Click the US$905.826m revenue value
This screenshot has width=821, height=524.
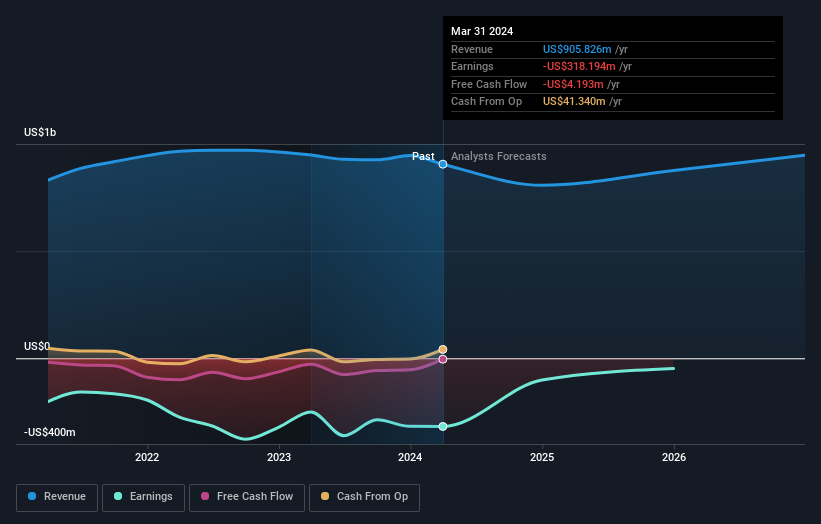point(577,49)
